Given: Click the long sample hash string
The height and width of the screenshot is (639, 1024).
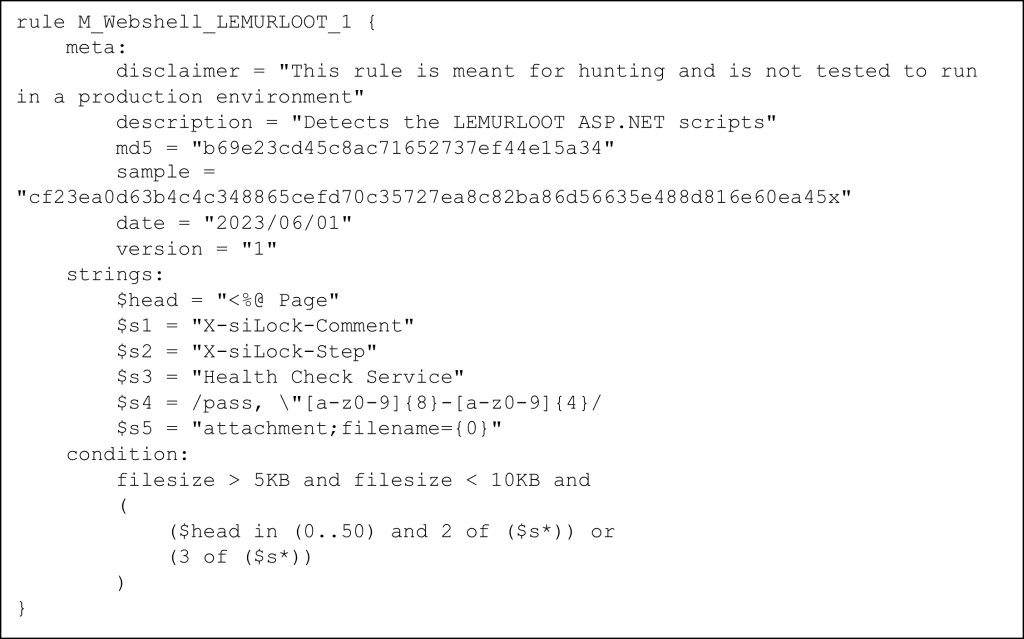Looking at the screenshot, I should 434,197.
